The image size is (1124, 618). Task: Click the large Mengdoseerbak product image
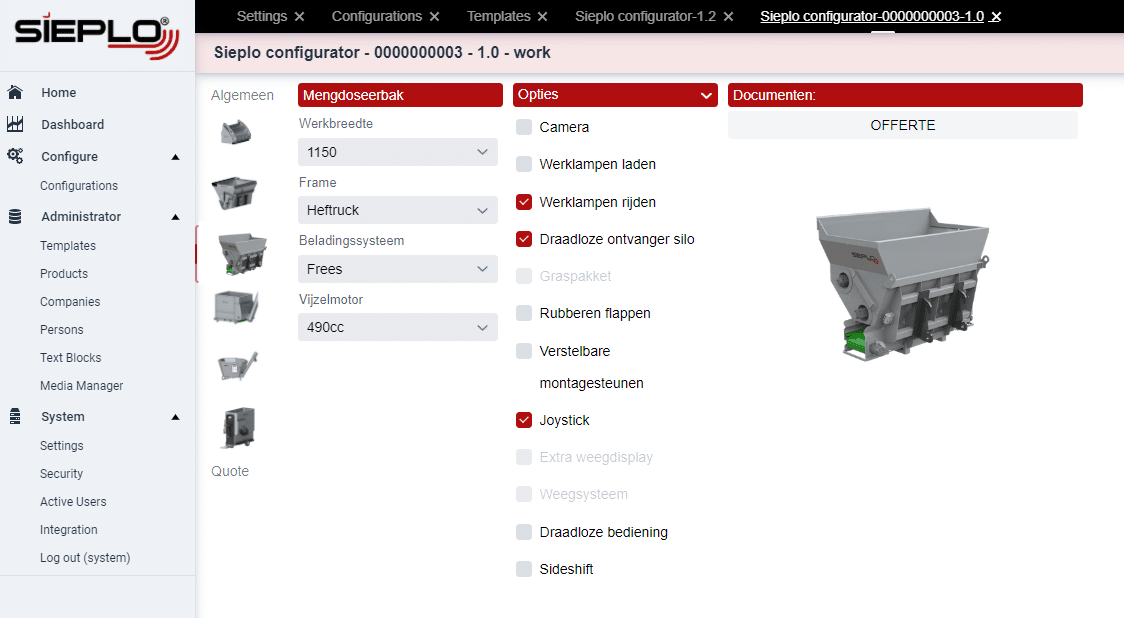pyautogui.click(x=903, y=284)
